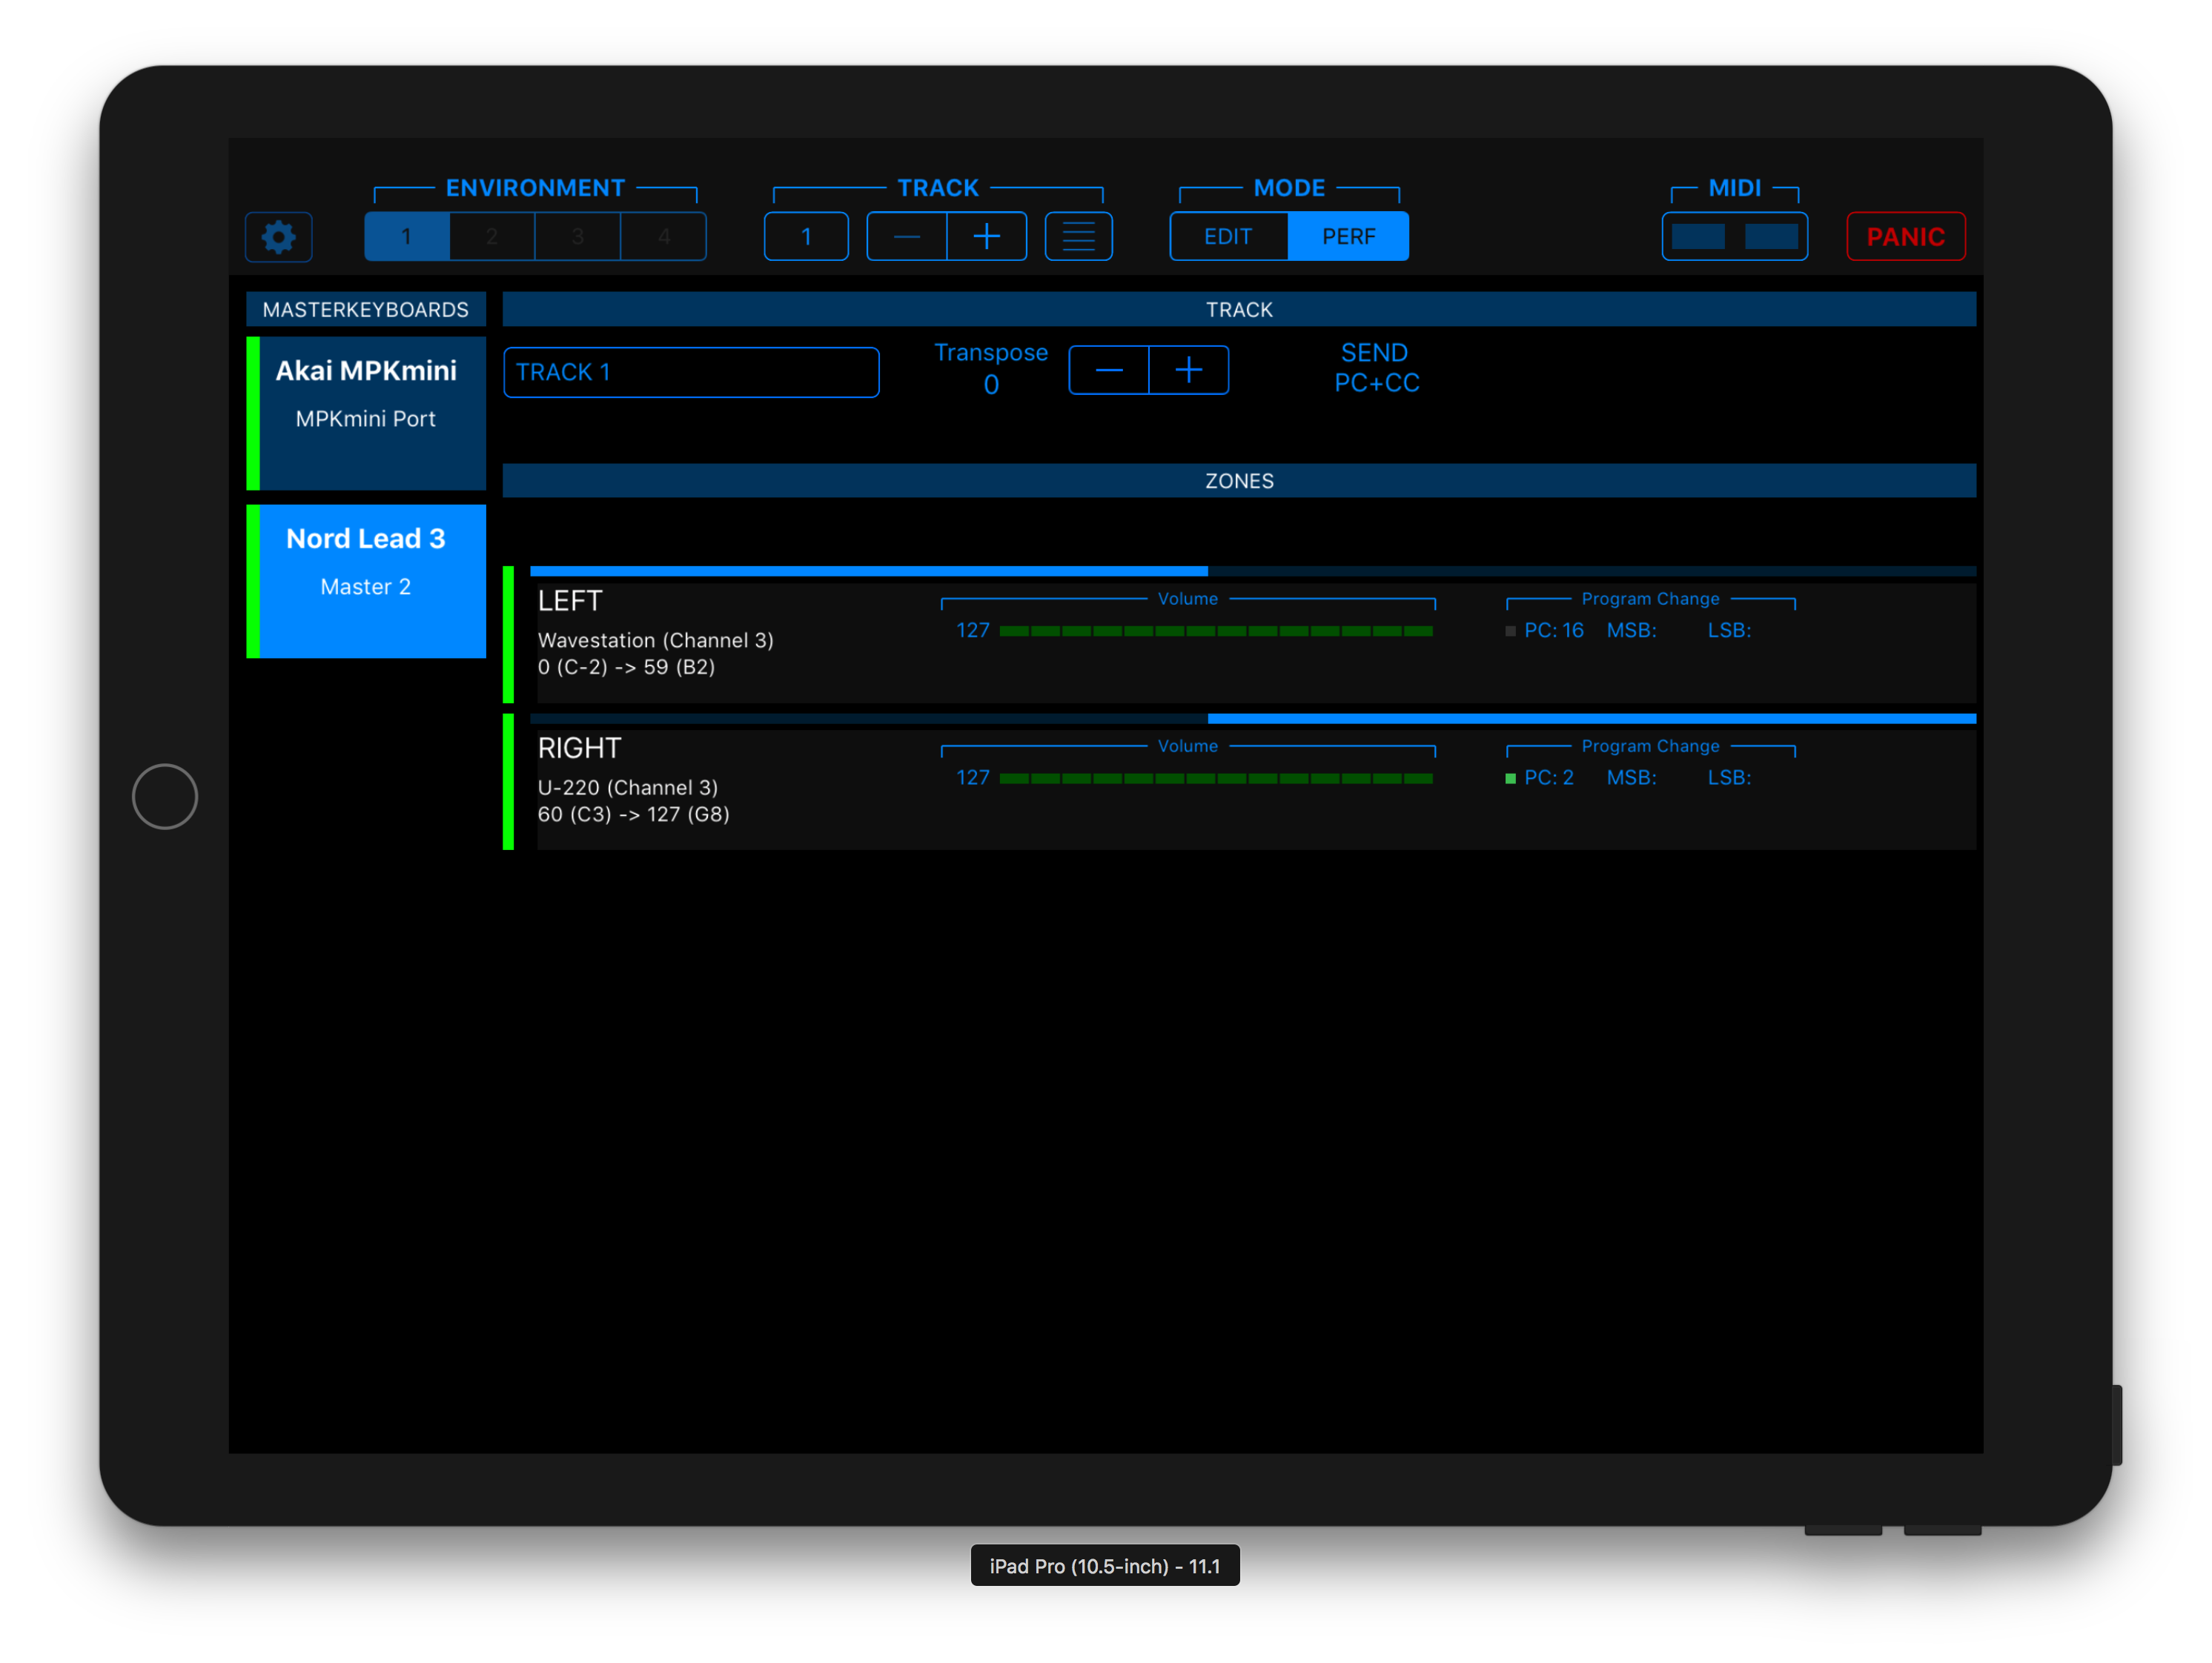This screenshot has width=2212, height=1663.
Task: Toggle the RIGHT zone PC: 2 indicator
Action: click(x=1510, y=778)
